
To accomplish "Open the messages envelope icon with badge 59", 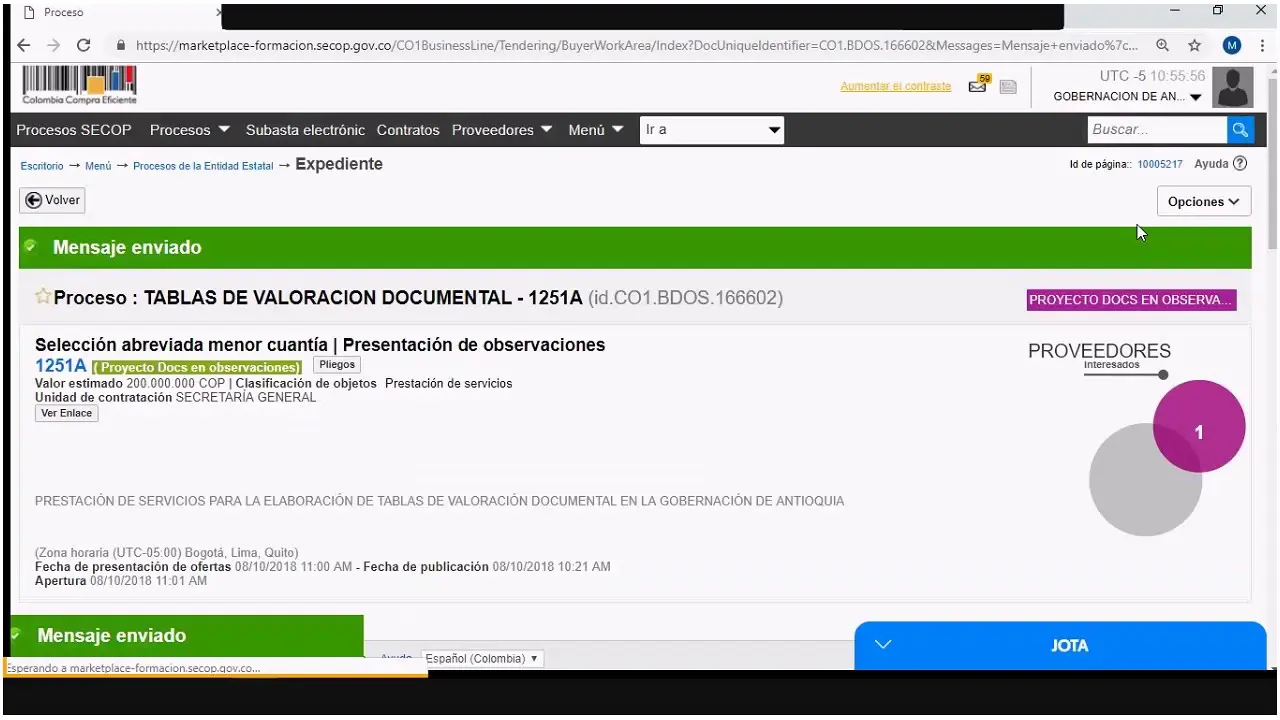I will pyautogui.click(x=979, y=85).
